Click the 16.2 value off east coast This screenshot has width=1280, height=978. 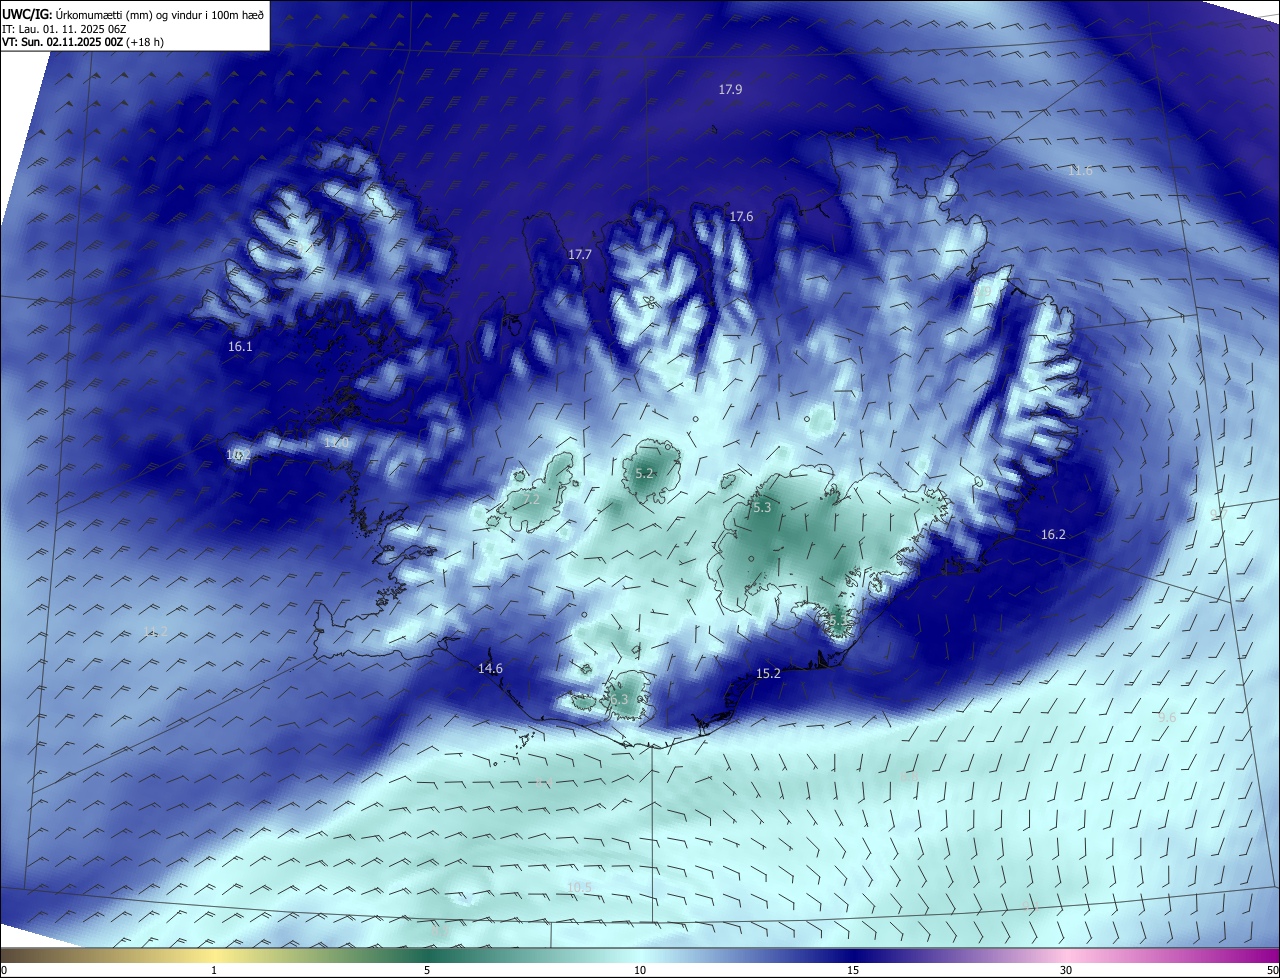click(1053, 535)
